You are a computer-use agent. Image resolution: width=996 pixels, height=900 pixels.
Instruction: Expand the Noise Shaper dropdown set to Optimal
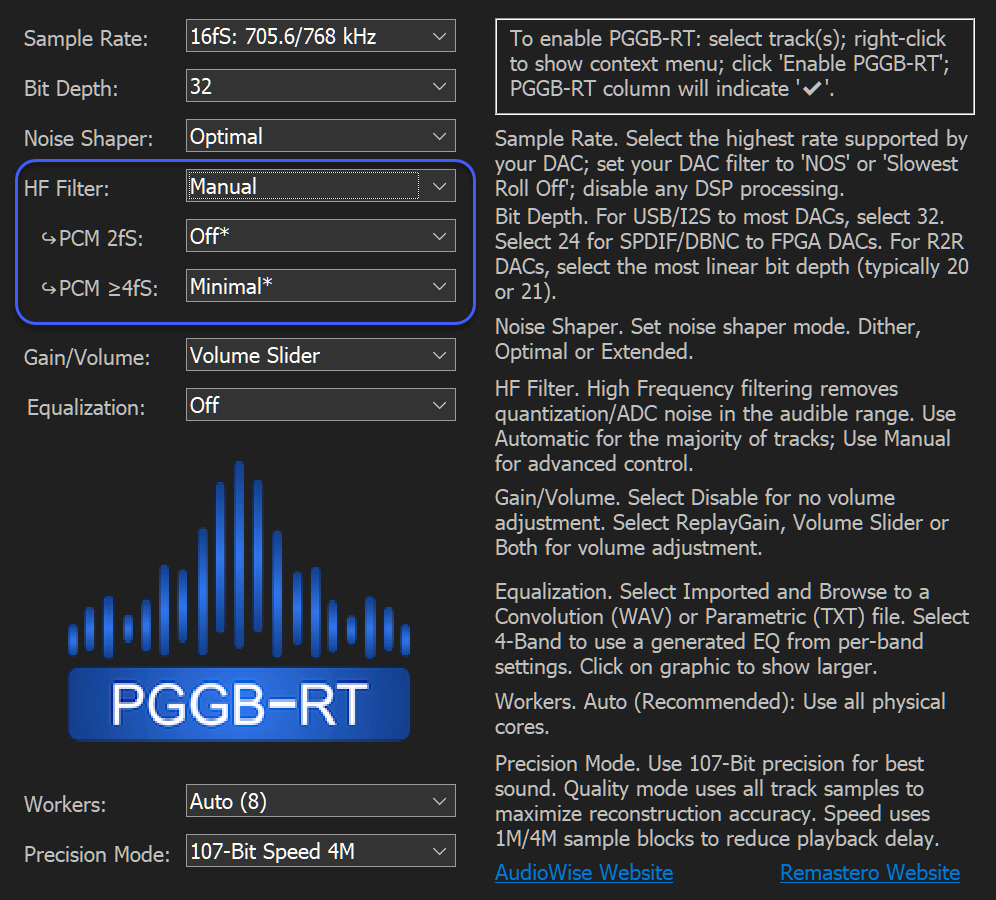pos(321,136)
